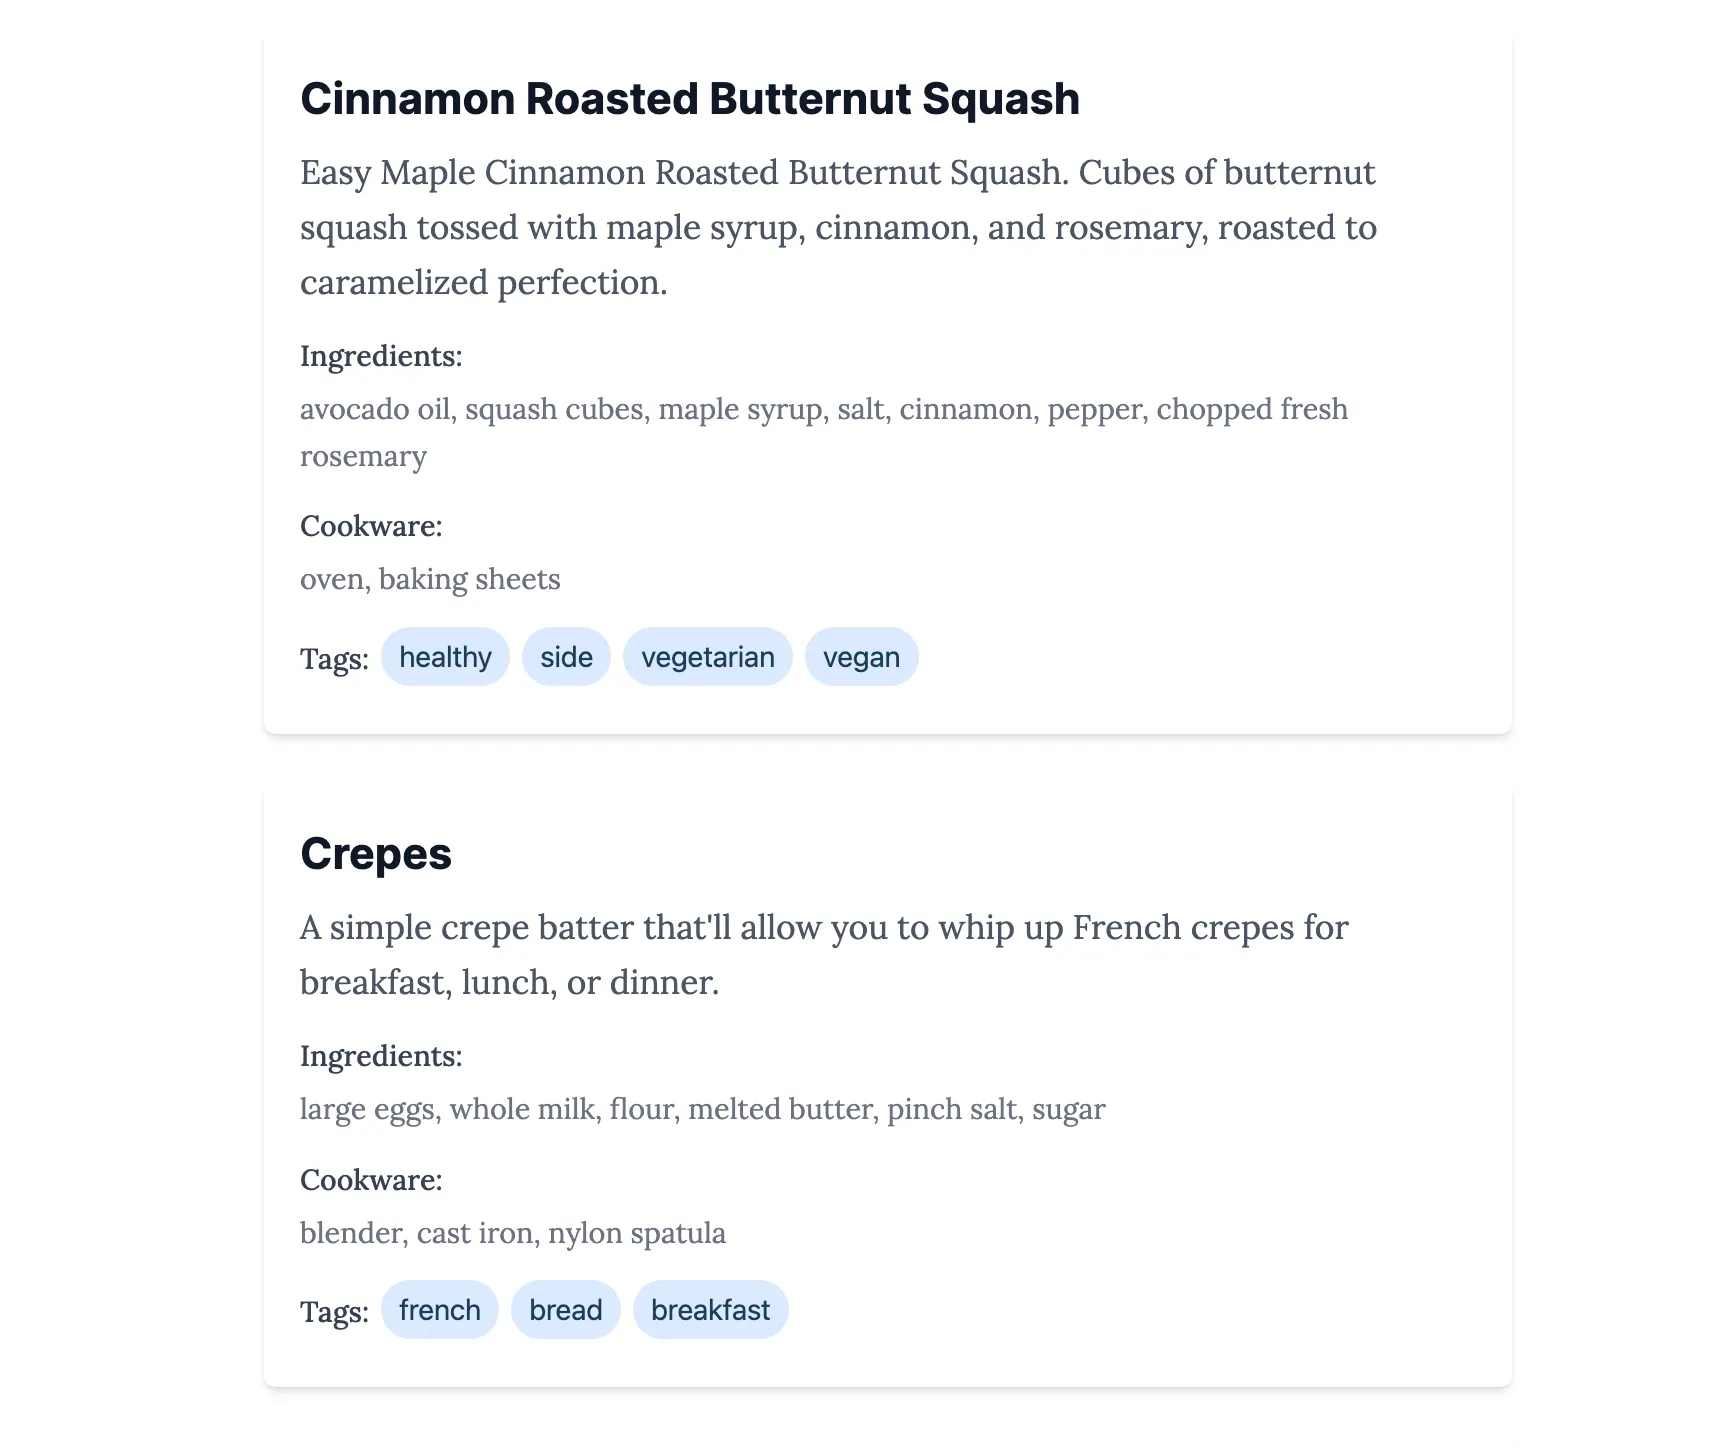This screenshot has height=1448, width=1730.
Task: Click the oven, baking sheets cookware text
Action: pos(430,579)
